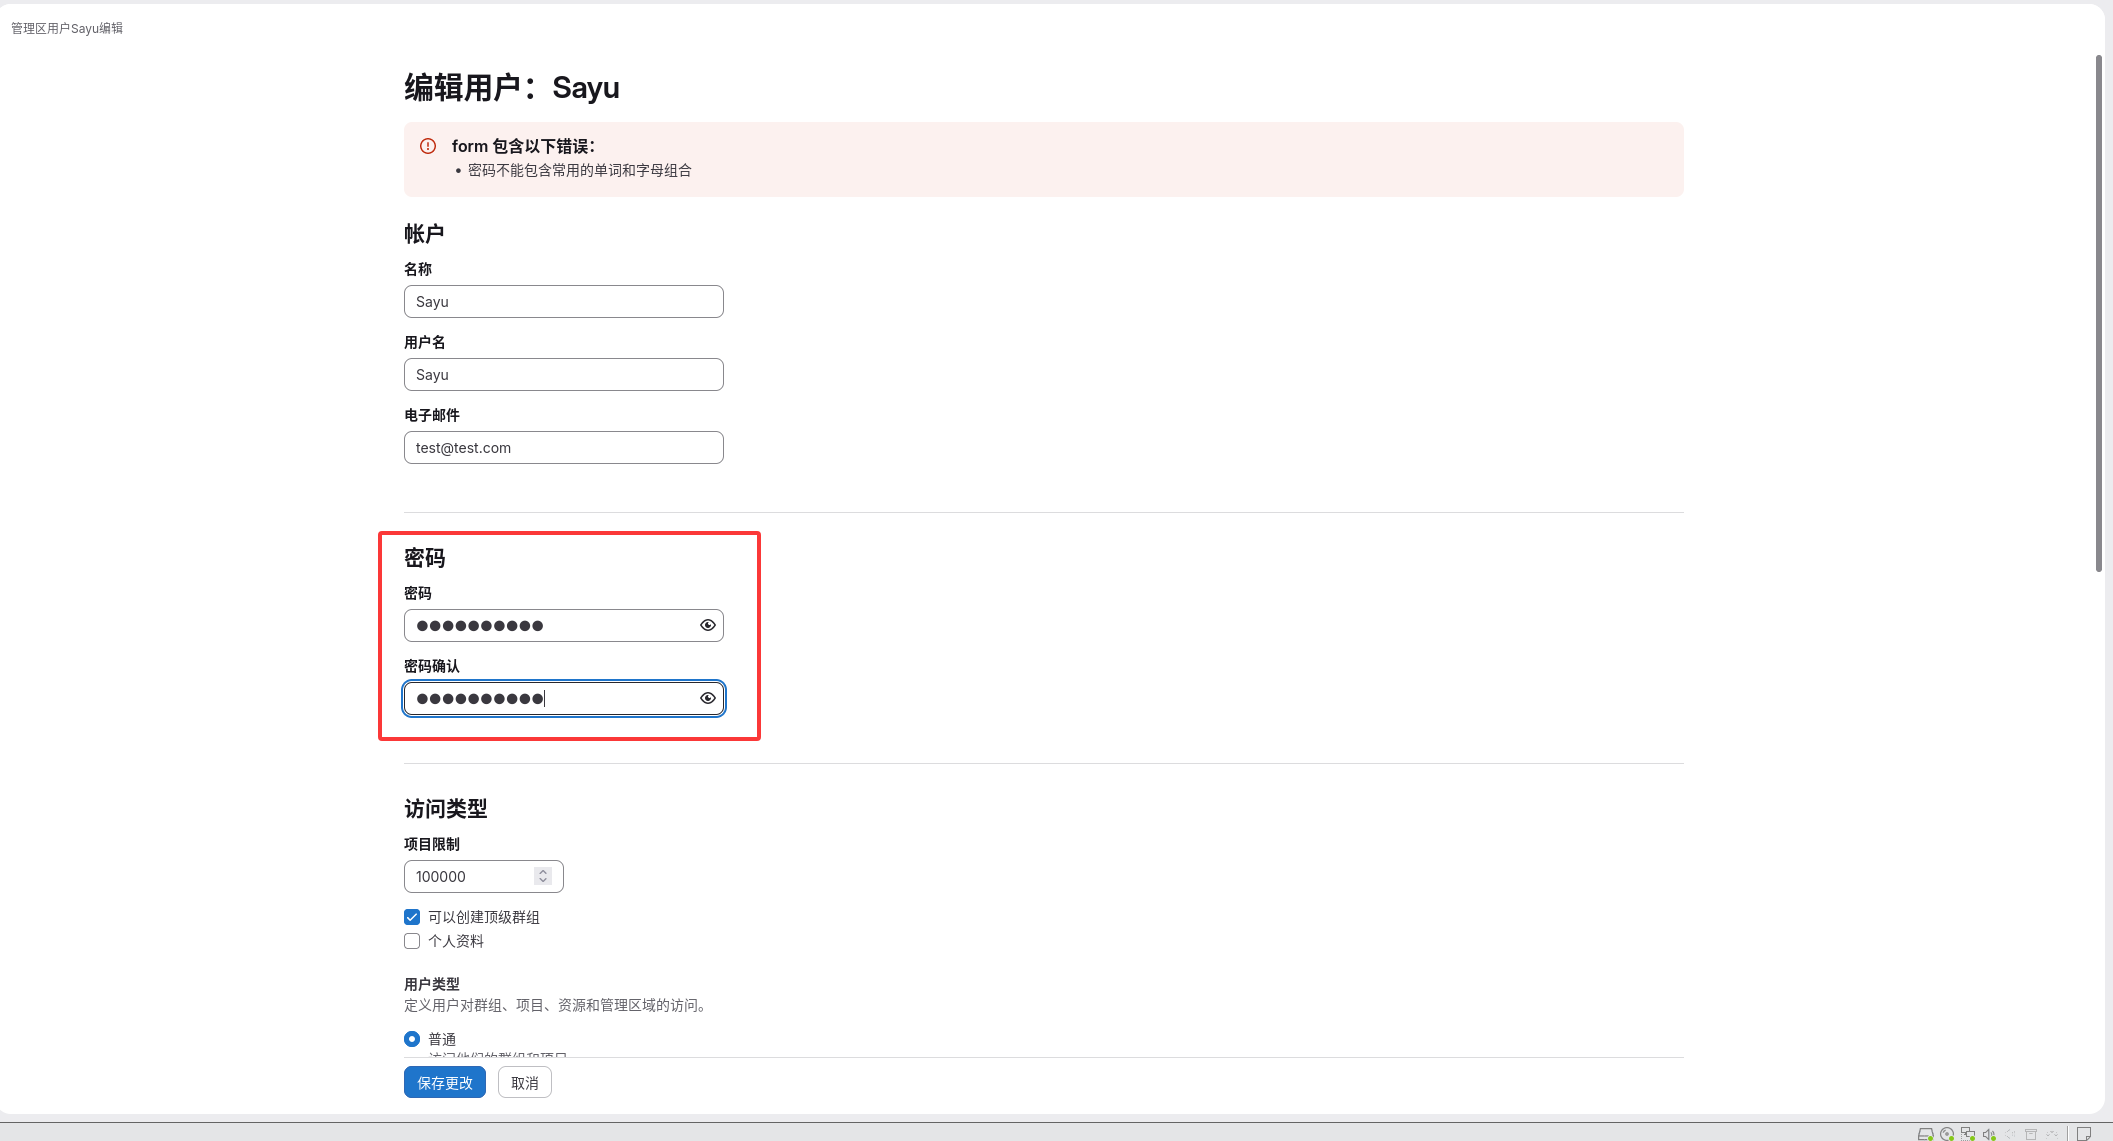The width and height of the screenshot is (2113, 1141).
Task: Show confirmation password via eye icon in 密码确认
Action: tap(707, 698)
